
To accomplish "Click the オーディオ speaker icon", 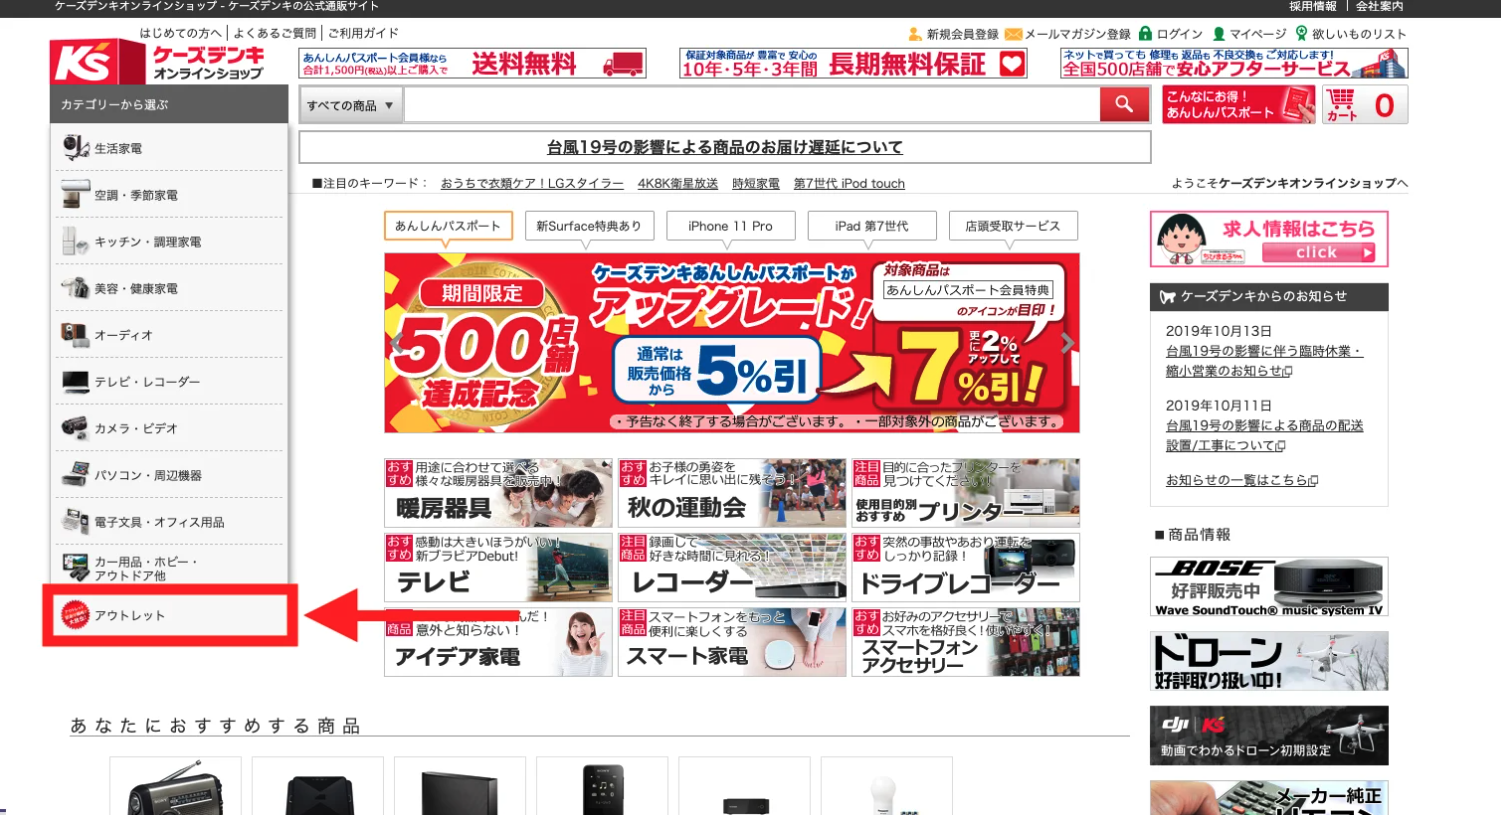I will click(x=76, y=334).
